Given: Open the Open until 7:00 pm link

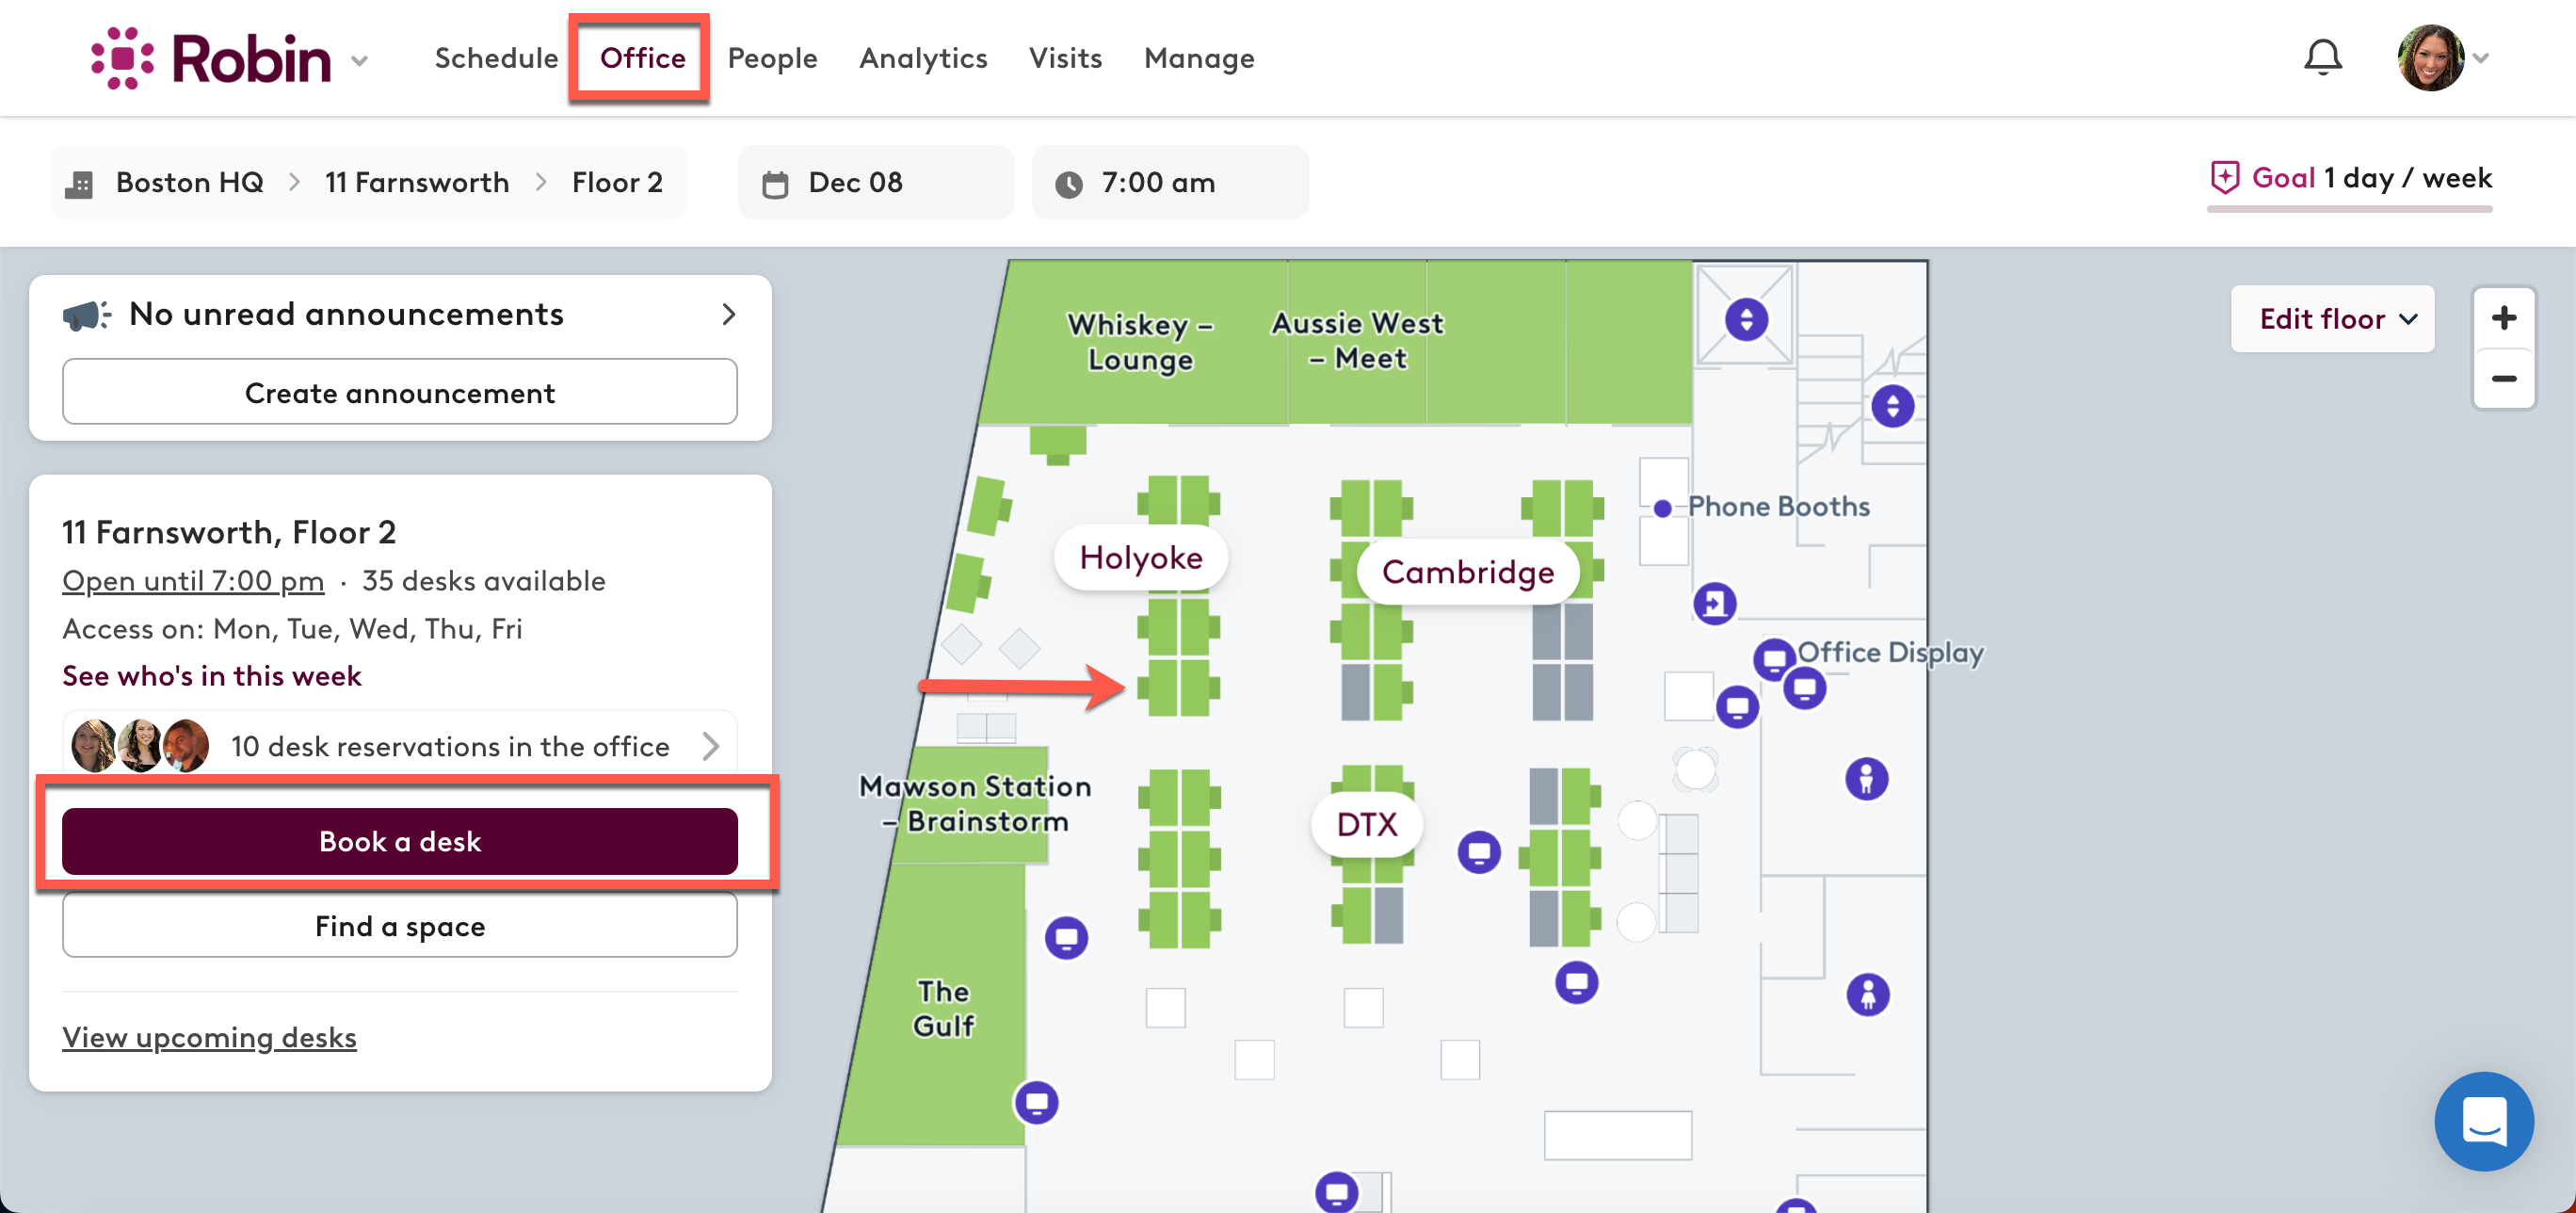Looking at the screenshot, I should pos(193,580).
